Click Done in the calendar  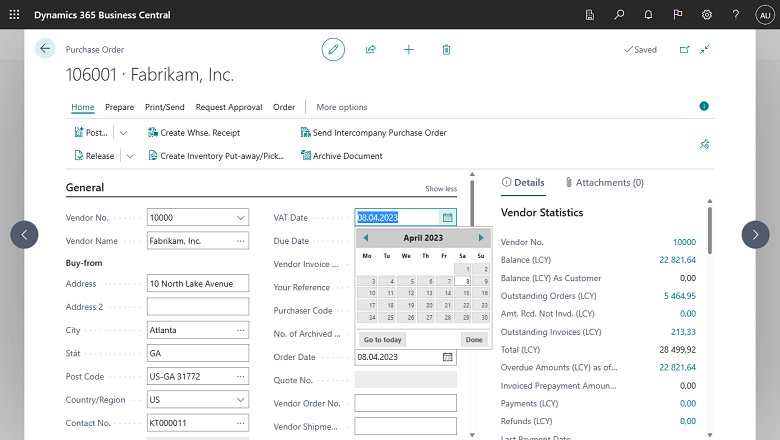click(x=474, y=340)
